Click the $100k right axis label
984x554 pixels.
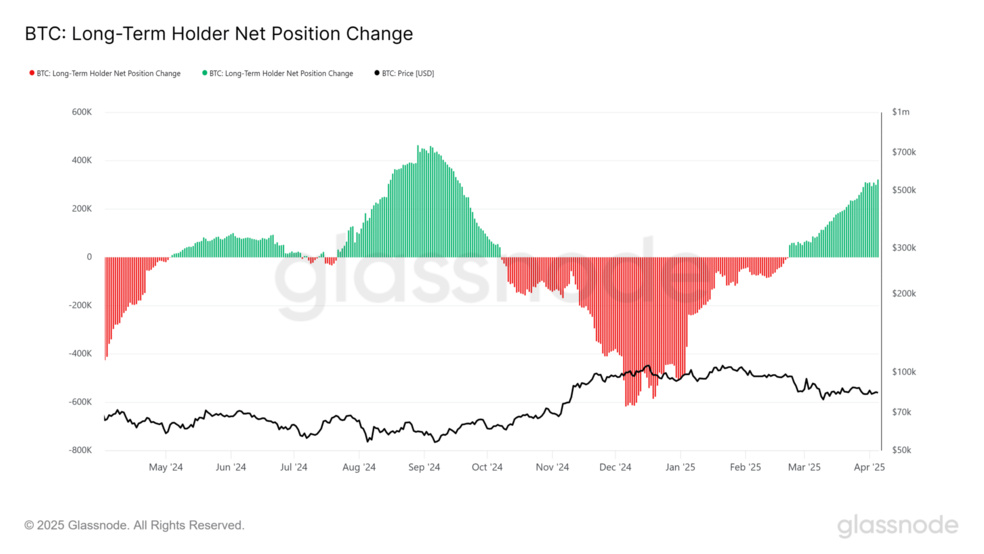(x=904, y=372)
